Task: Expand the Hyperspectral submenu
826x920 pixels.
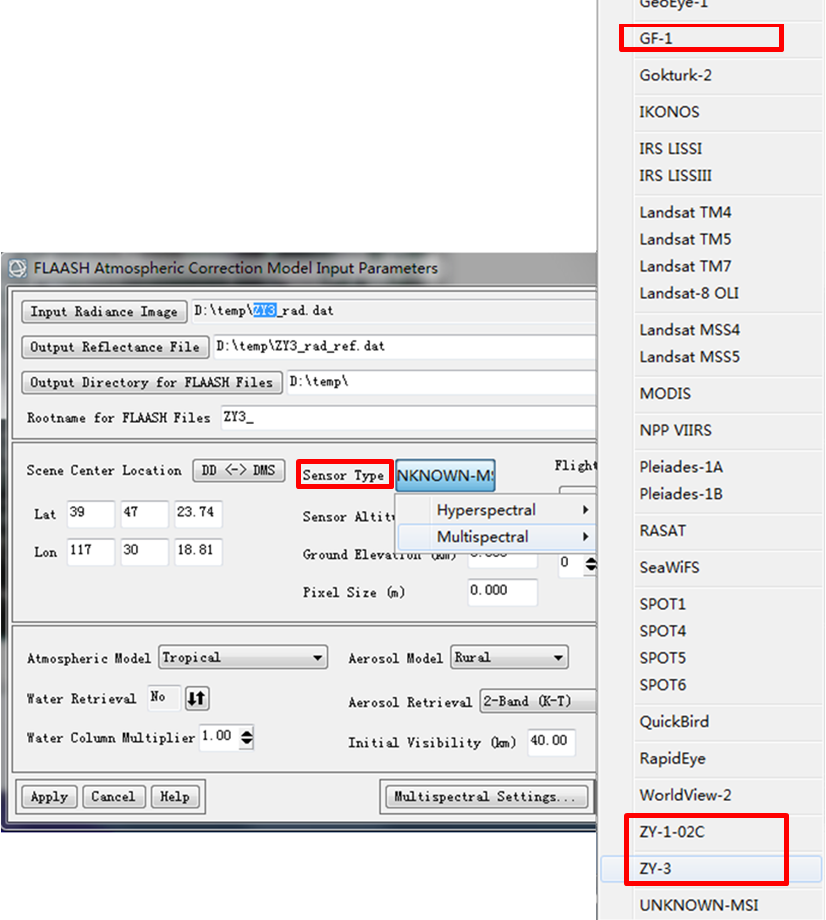Action: 497,510
